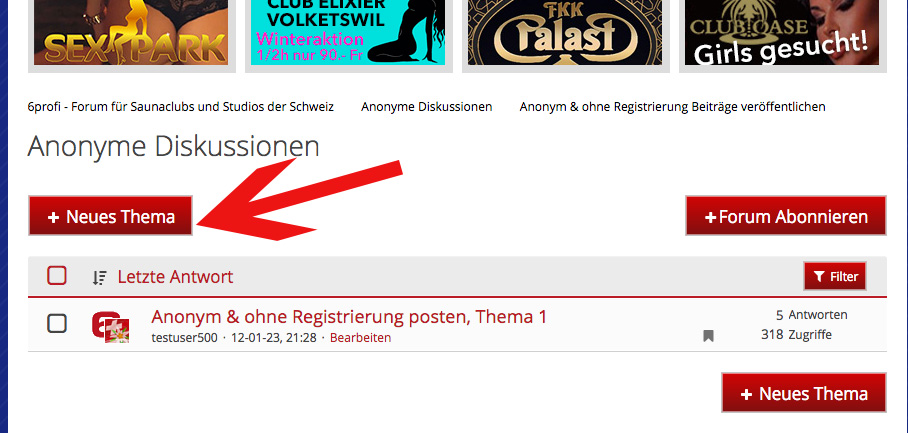Open the Filter dropdown
Image resolution: width=908 pixels, height=433 pixels.
[835, 276]
